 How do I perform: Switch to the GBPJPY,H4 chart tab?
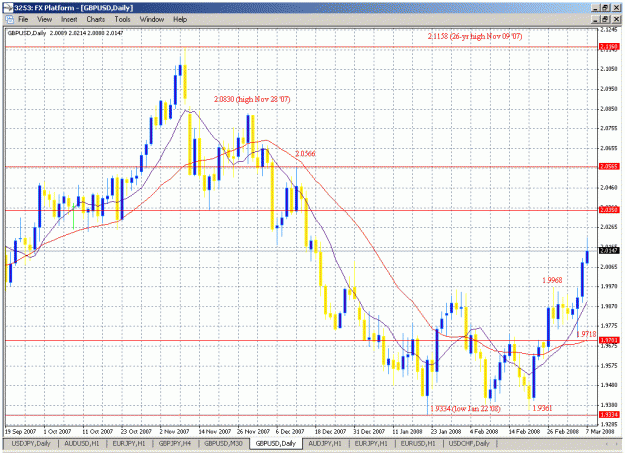click(x=175, y=443)
